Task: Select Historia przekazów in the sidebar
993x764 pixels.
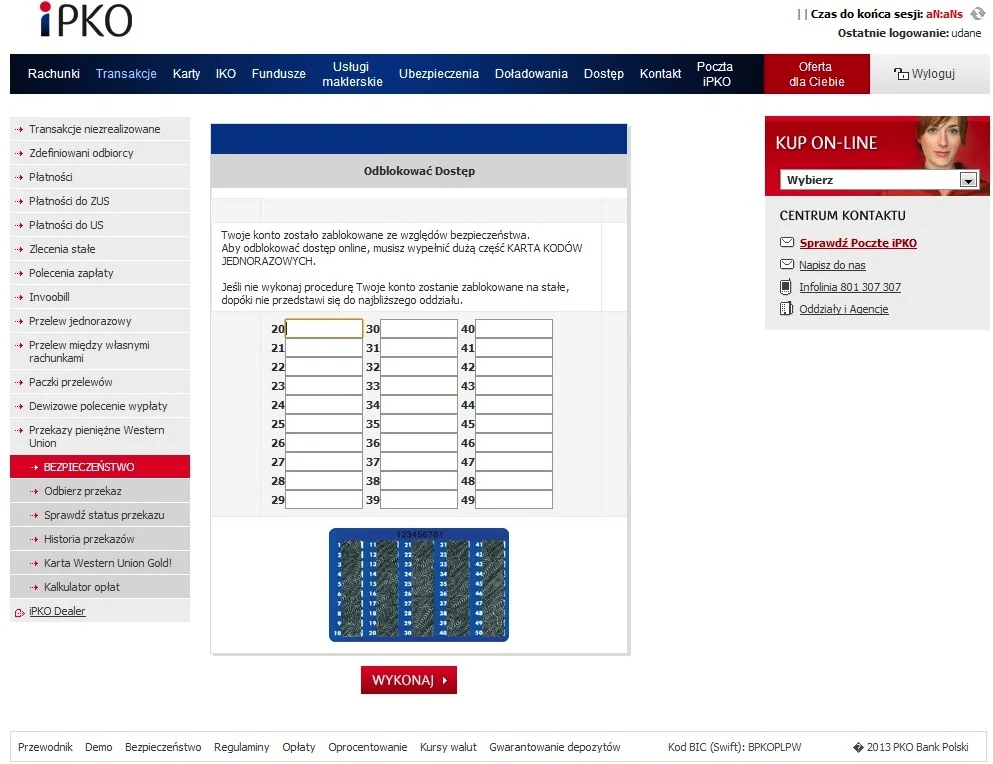Action: (89, 539)
